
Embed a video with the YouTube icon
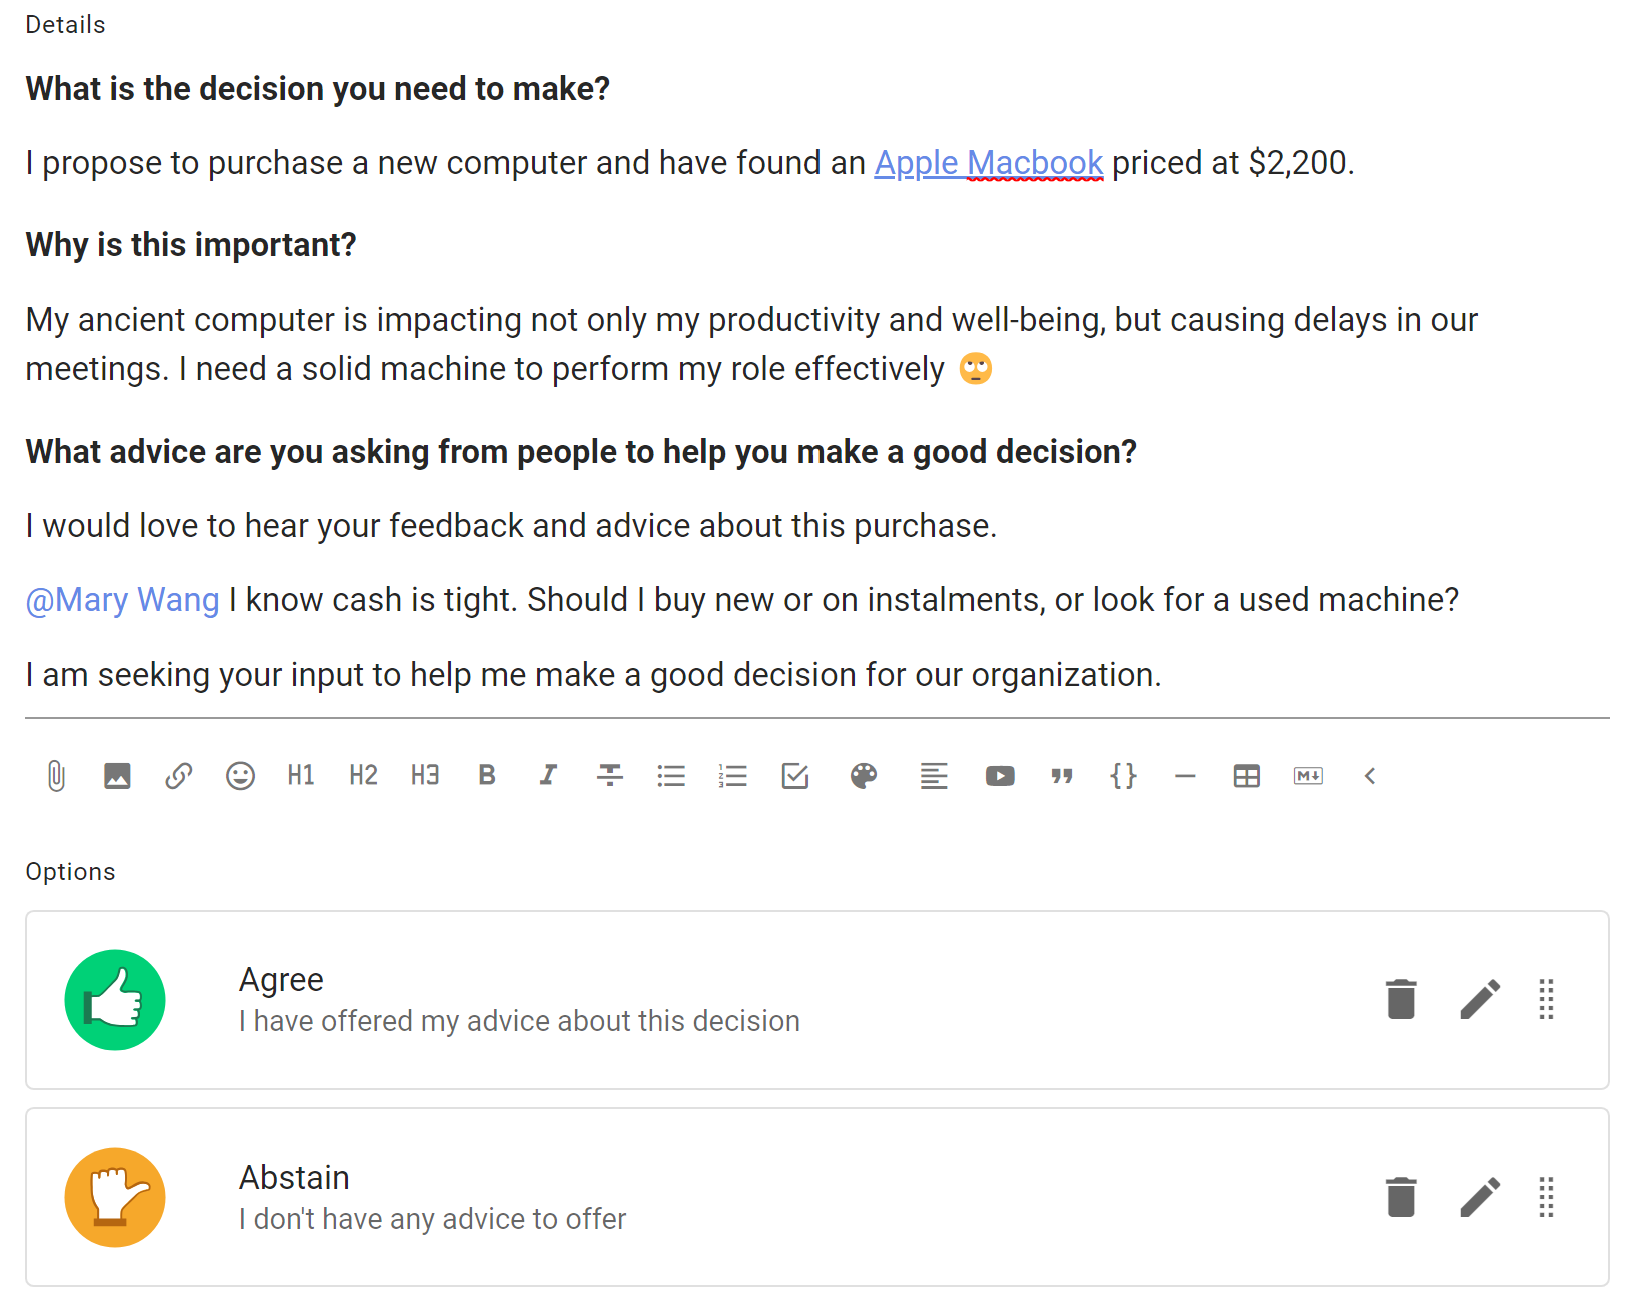[x=1000, y=776]
